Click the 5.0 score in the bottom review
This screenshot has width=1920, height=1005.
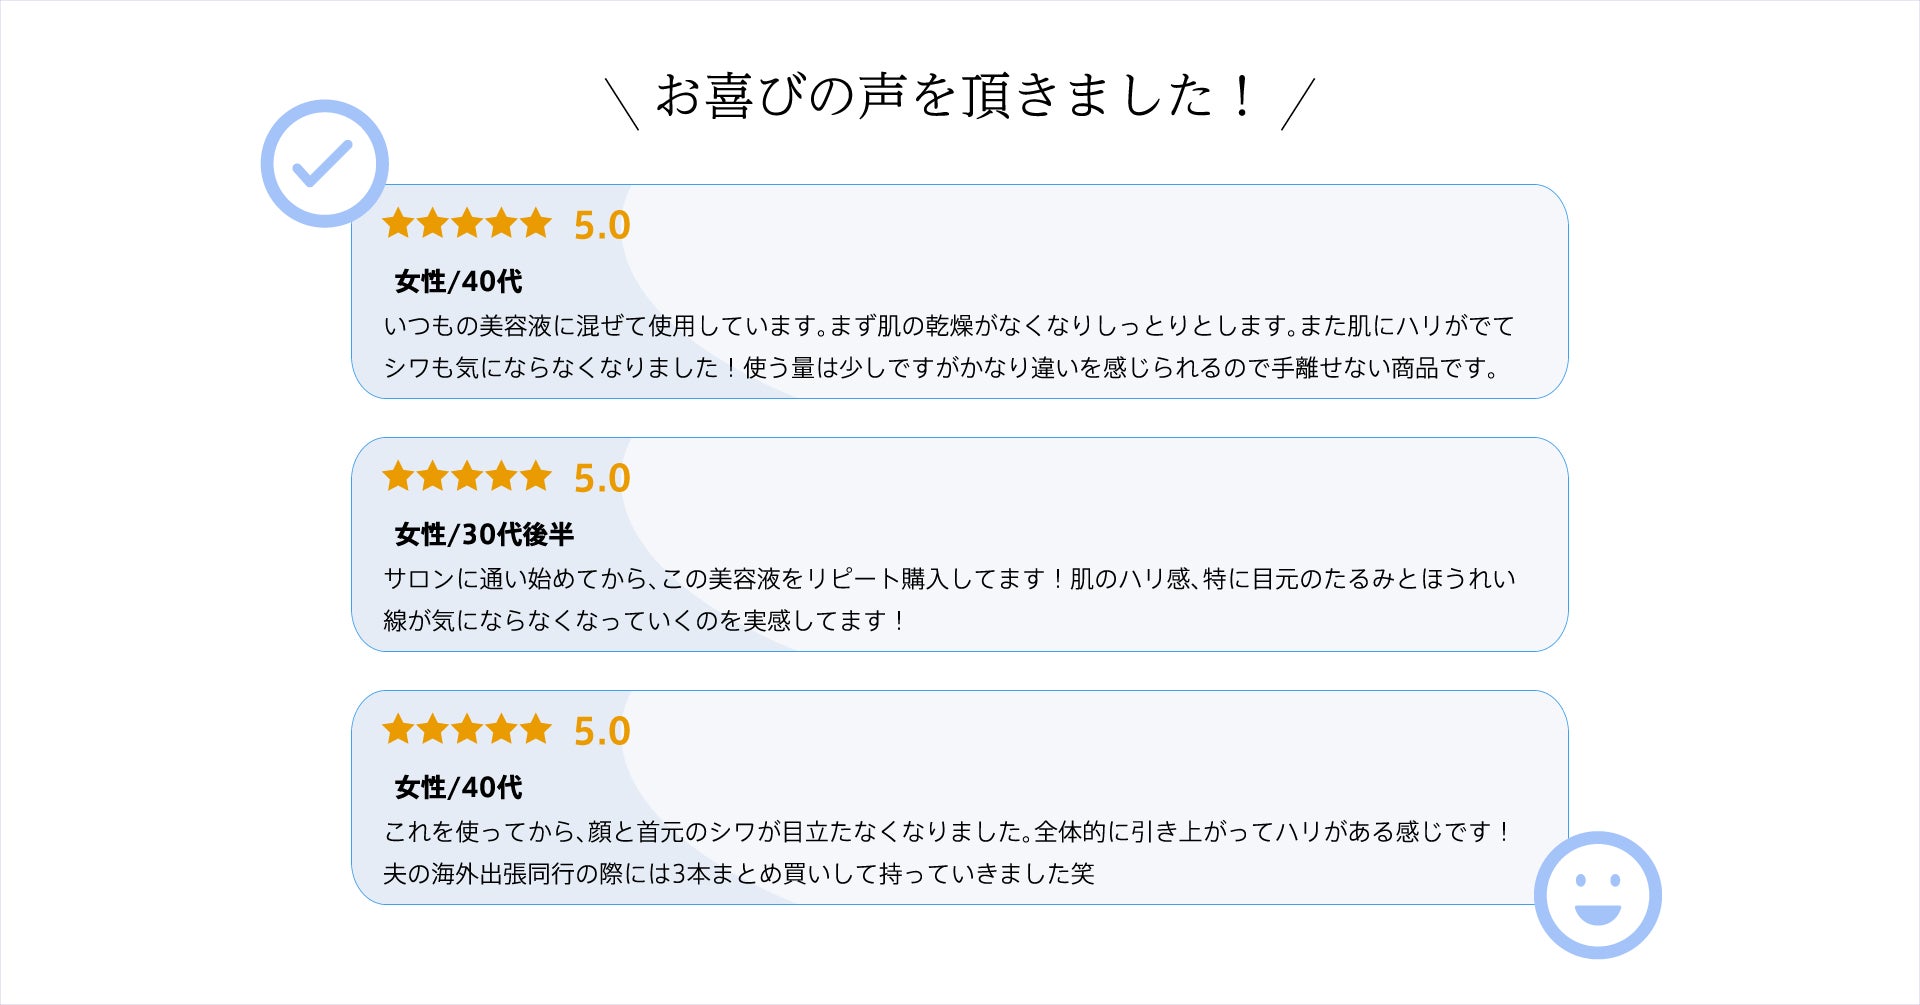coord(602,732)
